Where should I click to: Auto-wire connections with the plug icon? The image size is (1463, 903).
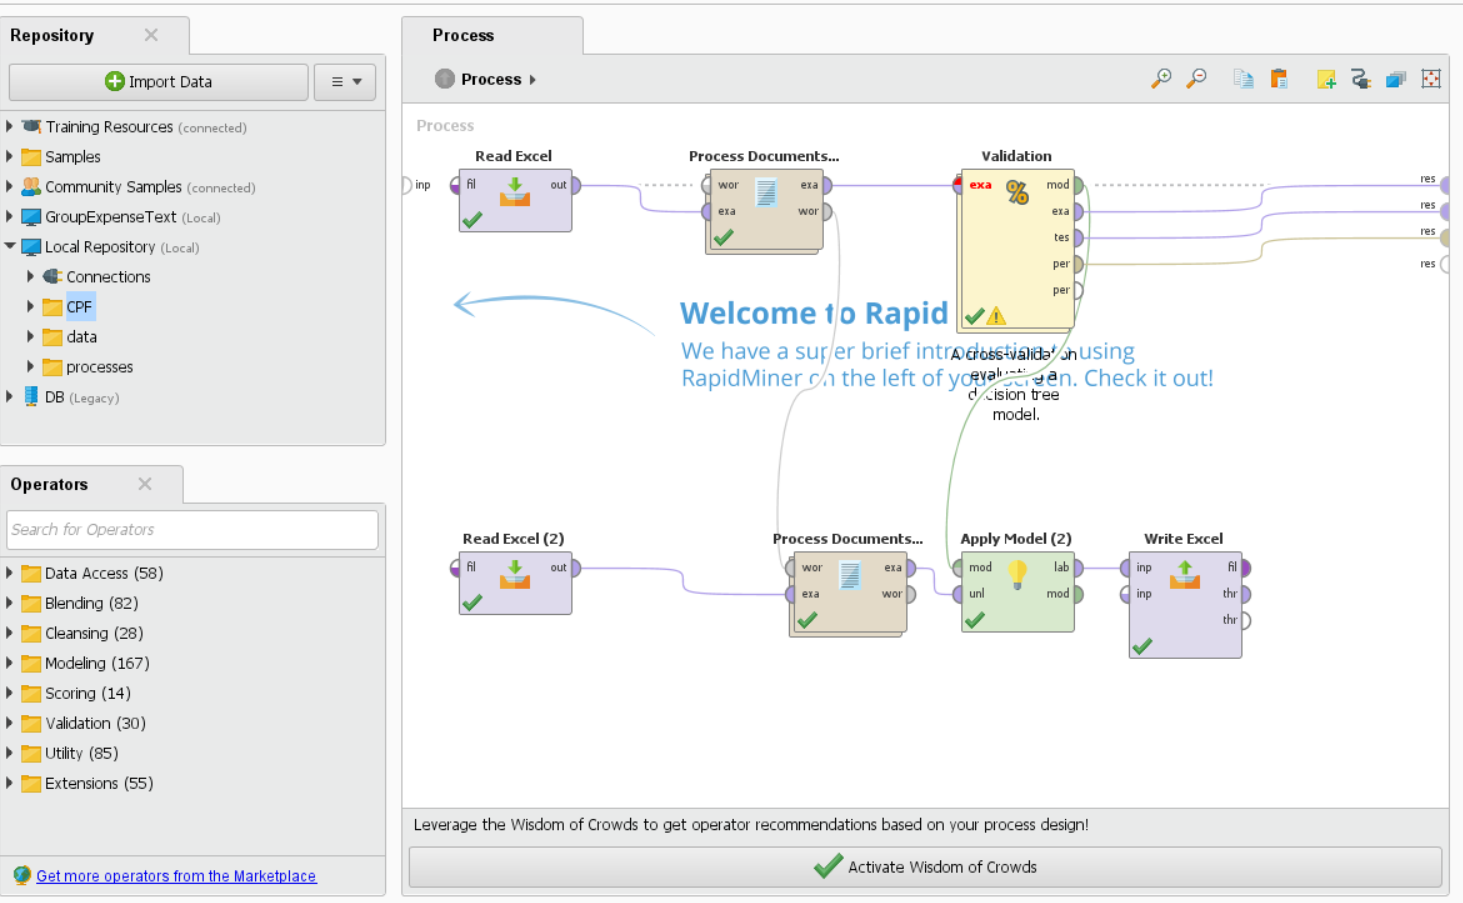1361,78
